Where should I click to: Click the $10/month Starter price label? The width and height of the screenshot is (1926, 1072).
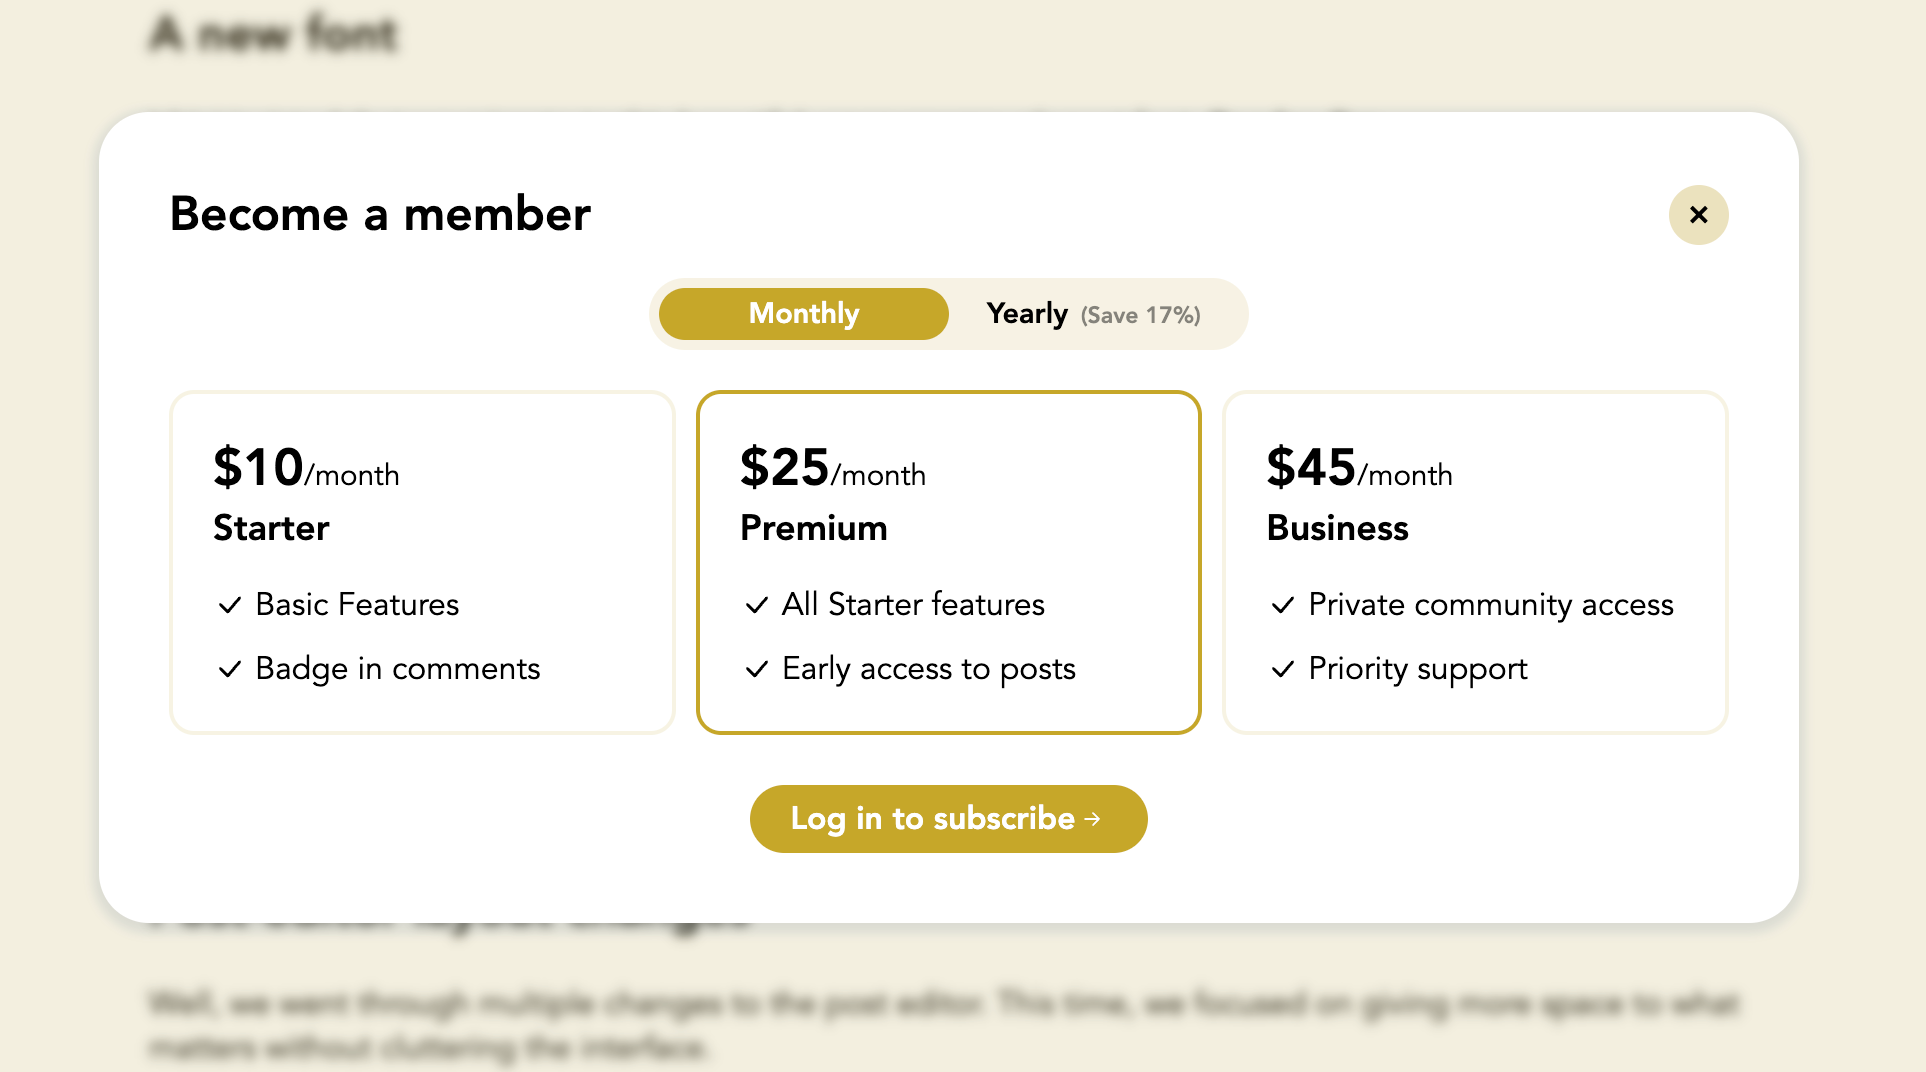305,468
